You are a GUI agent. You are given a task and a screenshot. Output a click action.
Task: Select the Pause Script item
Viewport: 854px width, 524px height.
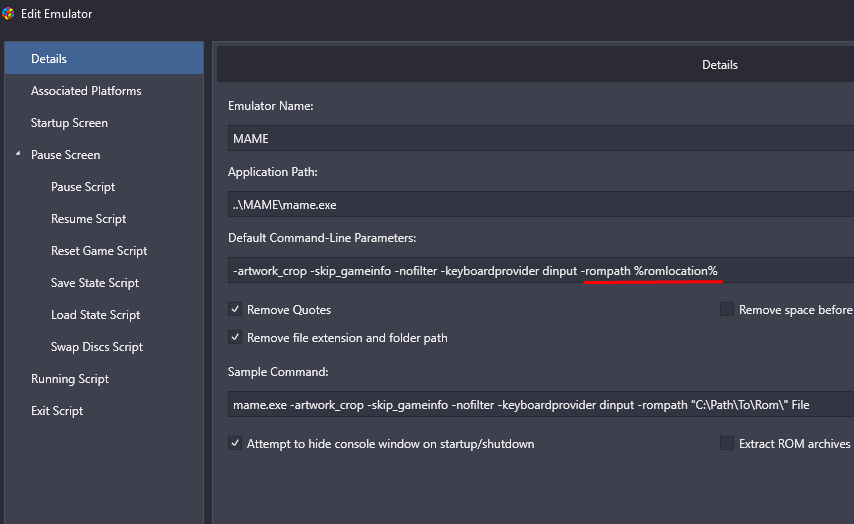pos(83,187)
